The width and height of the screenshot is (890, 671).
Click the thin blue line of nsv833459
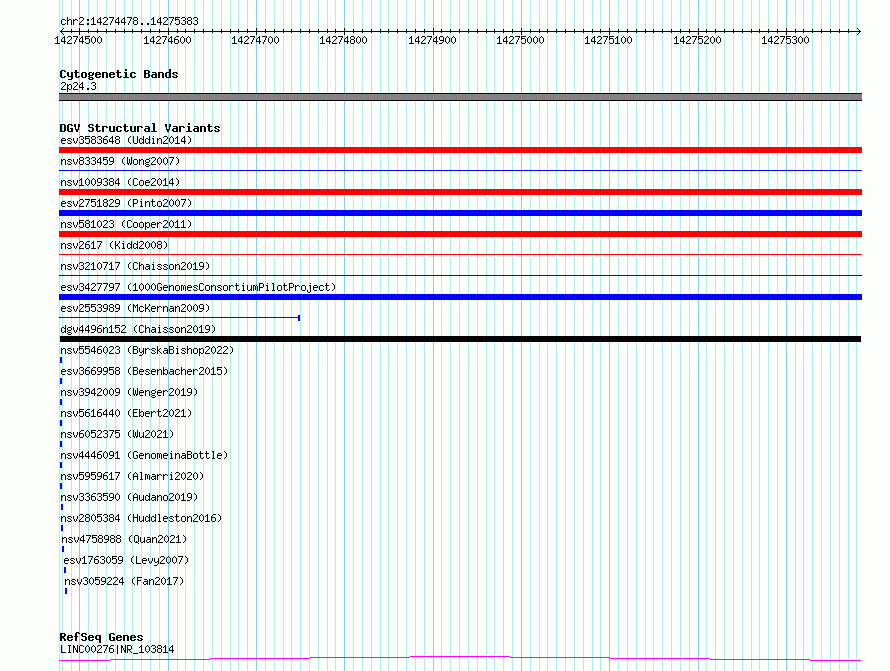pos(460,170)
